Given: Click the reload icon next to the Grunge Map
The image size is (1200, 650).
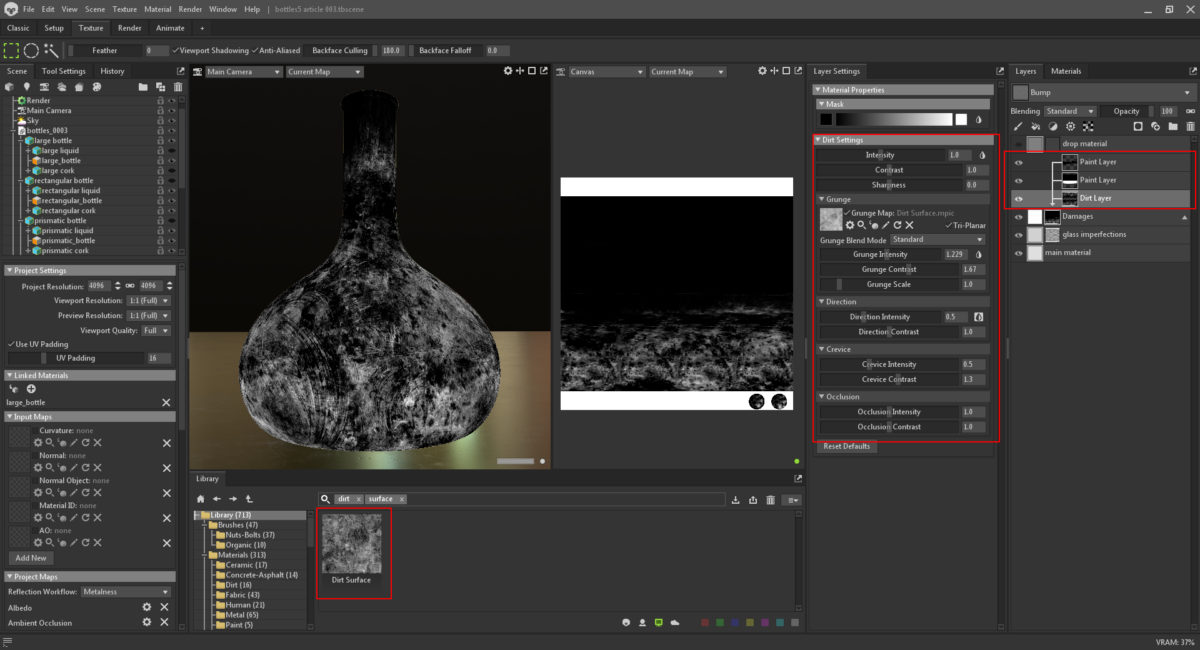Looking at the screenshot, I should (898, 225).
